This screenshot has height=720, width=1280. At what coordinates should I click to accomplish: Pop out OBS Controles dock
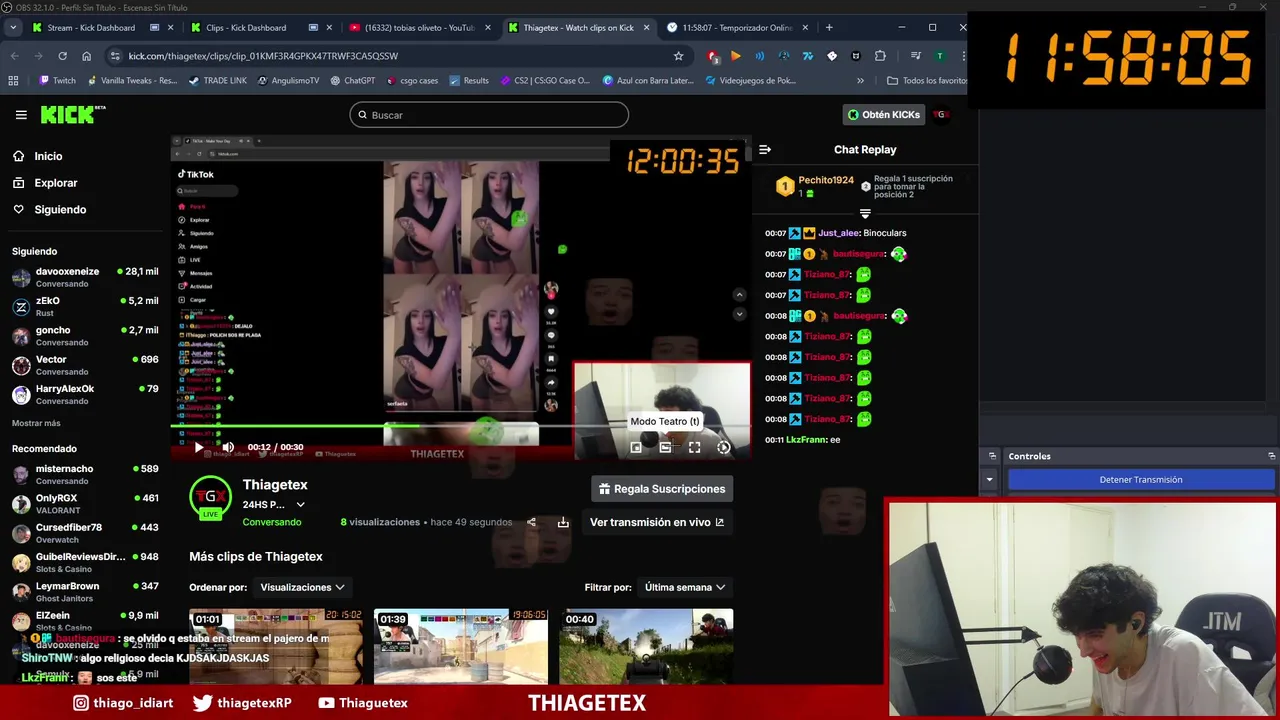tap(1272, 456)
